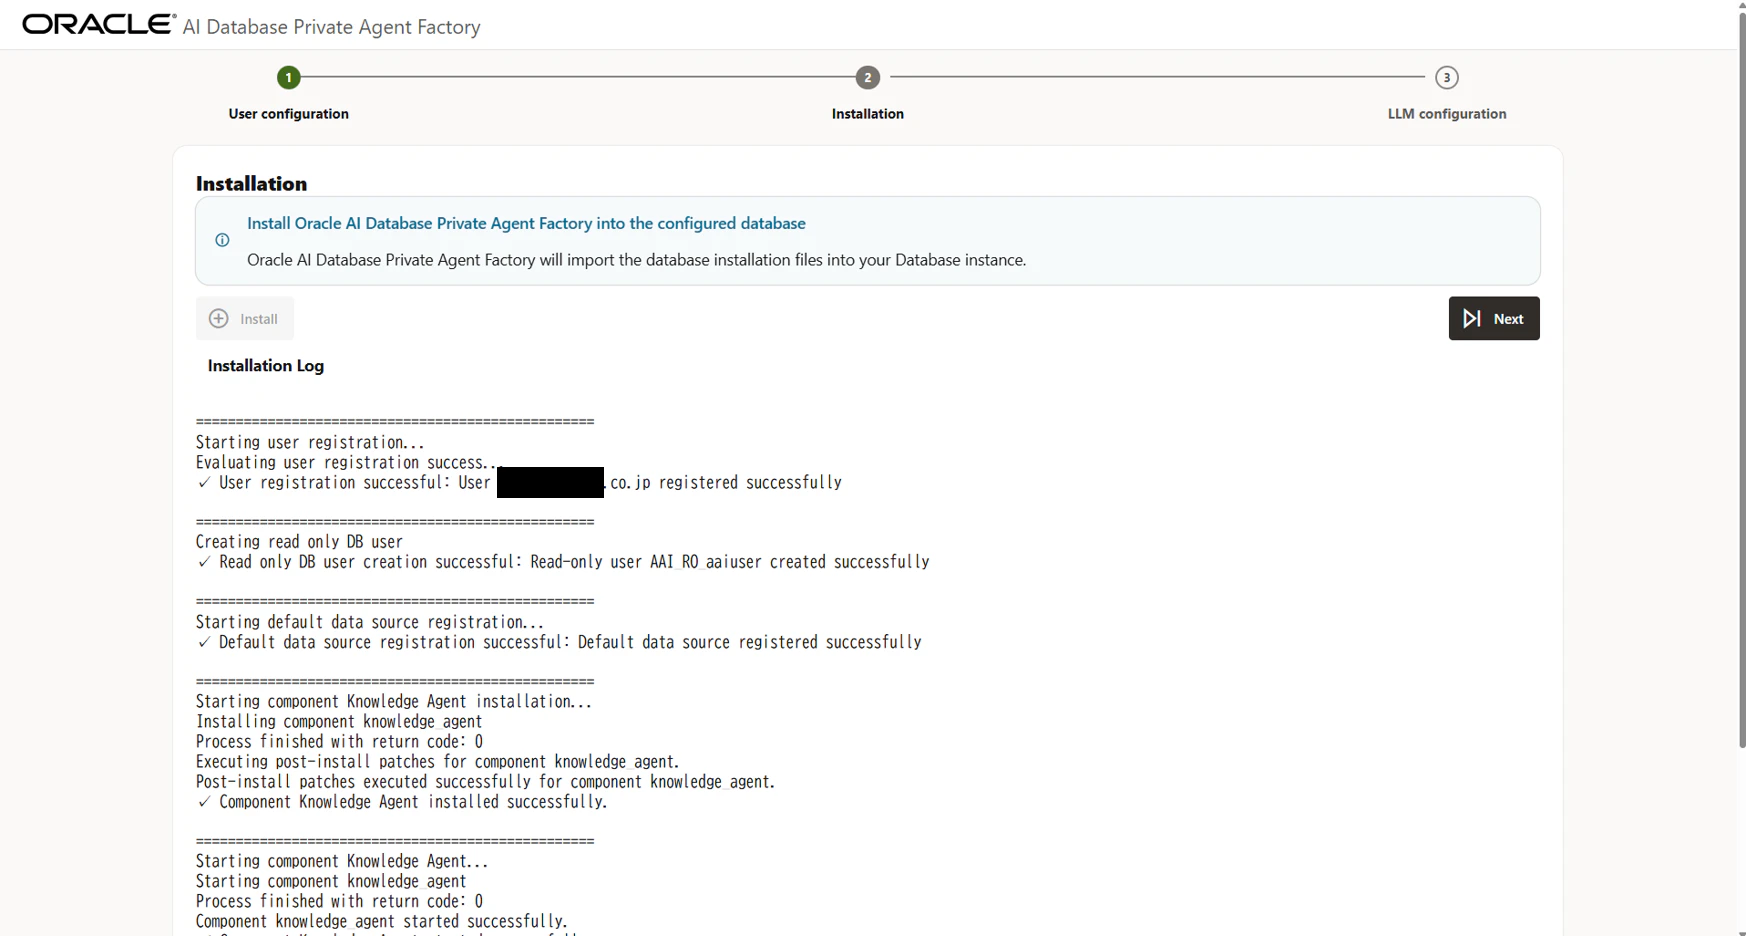The height and width of the screenshot is (936, 1746).
Task: Click the "User registration successful" log line
Action: (x=520, y=483)
